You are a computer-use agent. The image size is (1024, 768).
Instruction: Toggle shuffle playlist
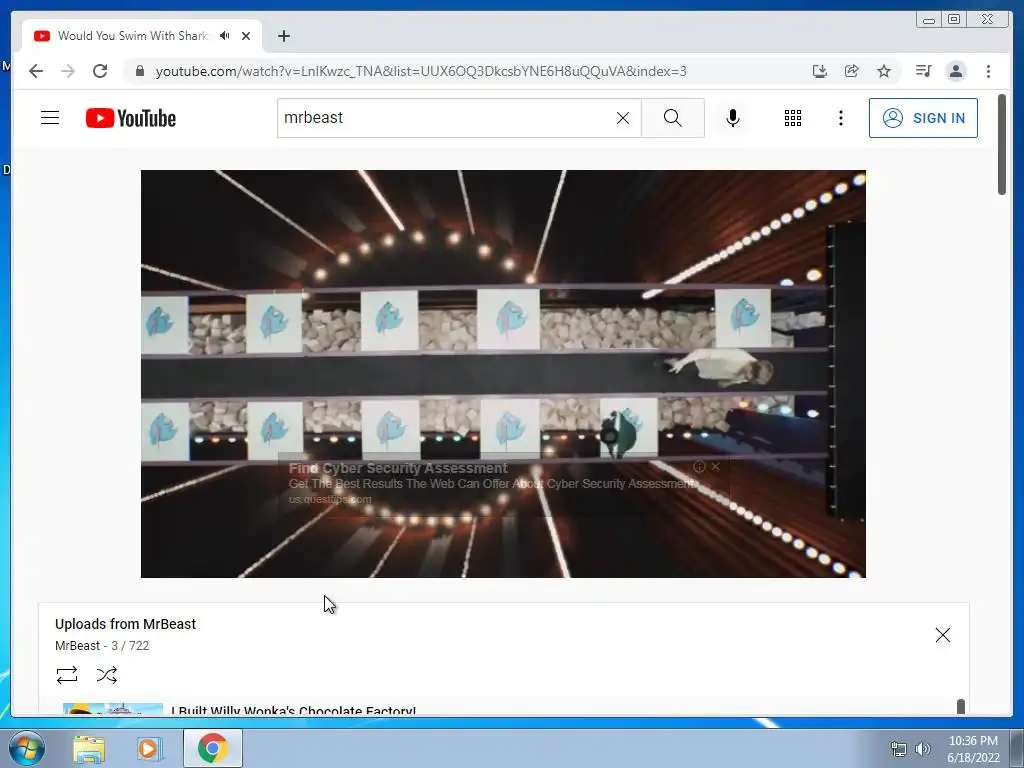106,675
